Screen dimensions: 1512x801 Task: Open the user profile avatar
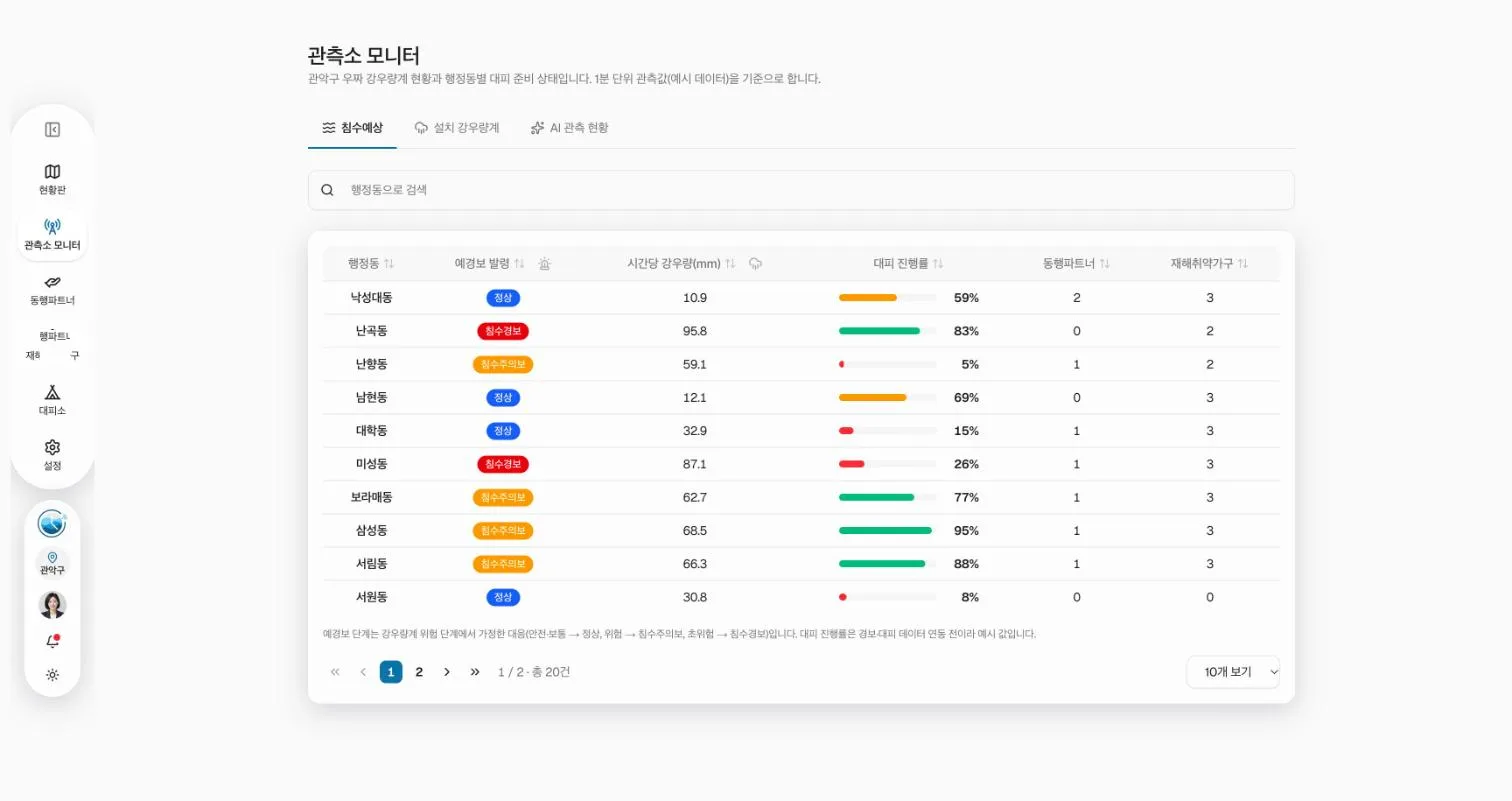pos(52,605)
